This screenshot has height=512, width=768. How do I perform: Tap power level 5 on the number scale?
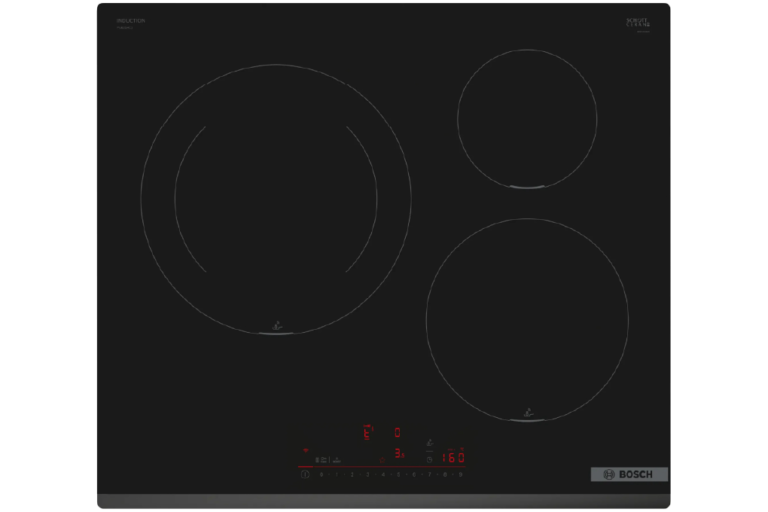(x=398, y=474)
